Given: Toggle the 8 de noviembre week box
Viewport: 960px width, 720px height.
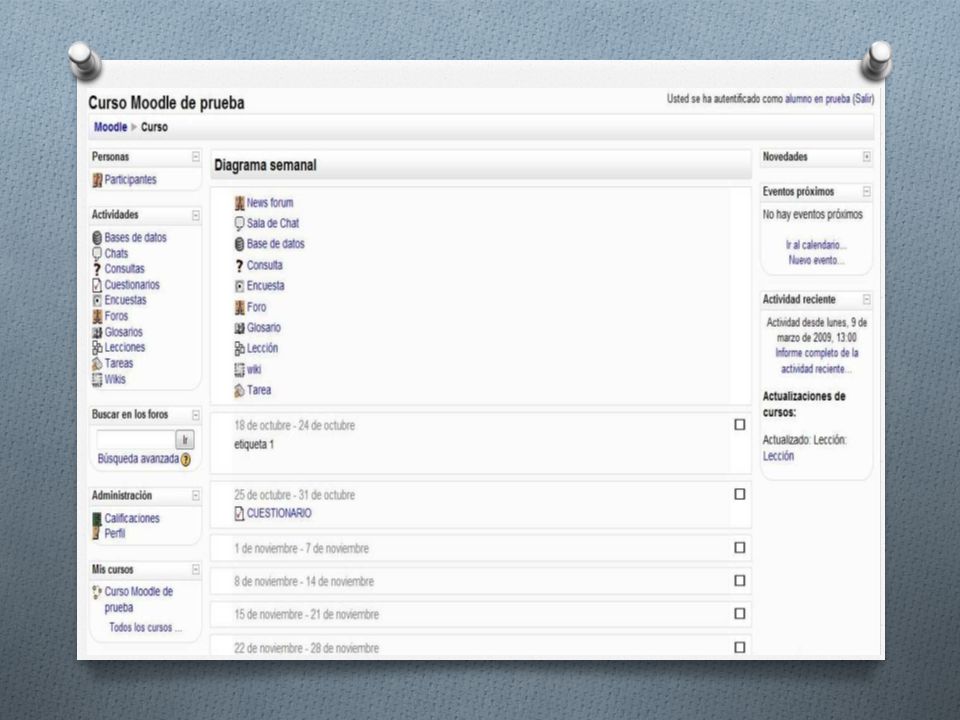Looking at the screenshot, I should [x=740, y=580].
